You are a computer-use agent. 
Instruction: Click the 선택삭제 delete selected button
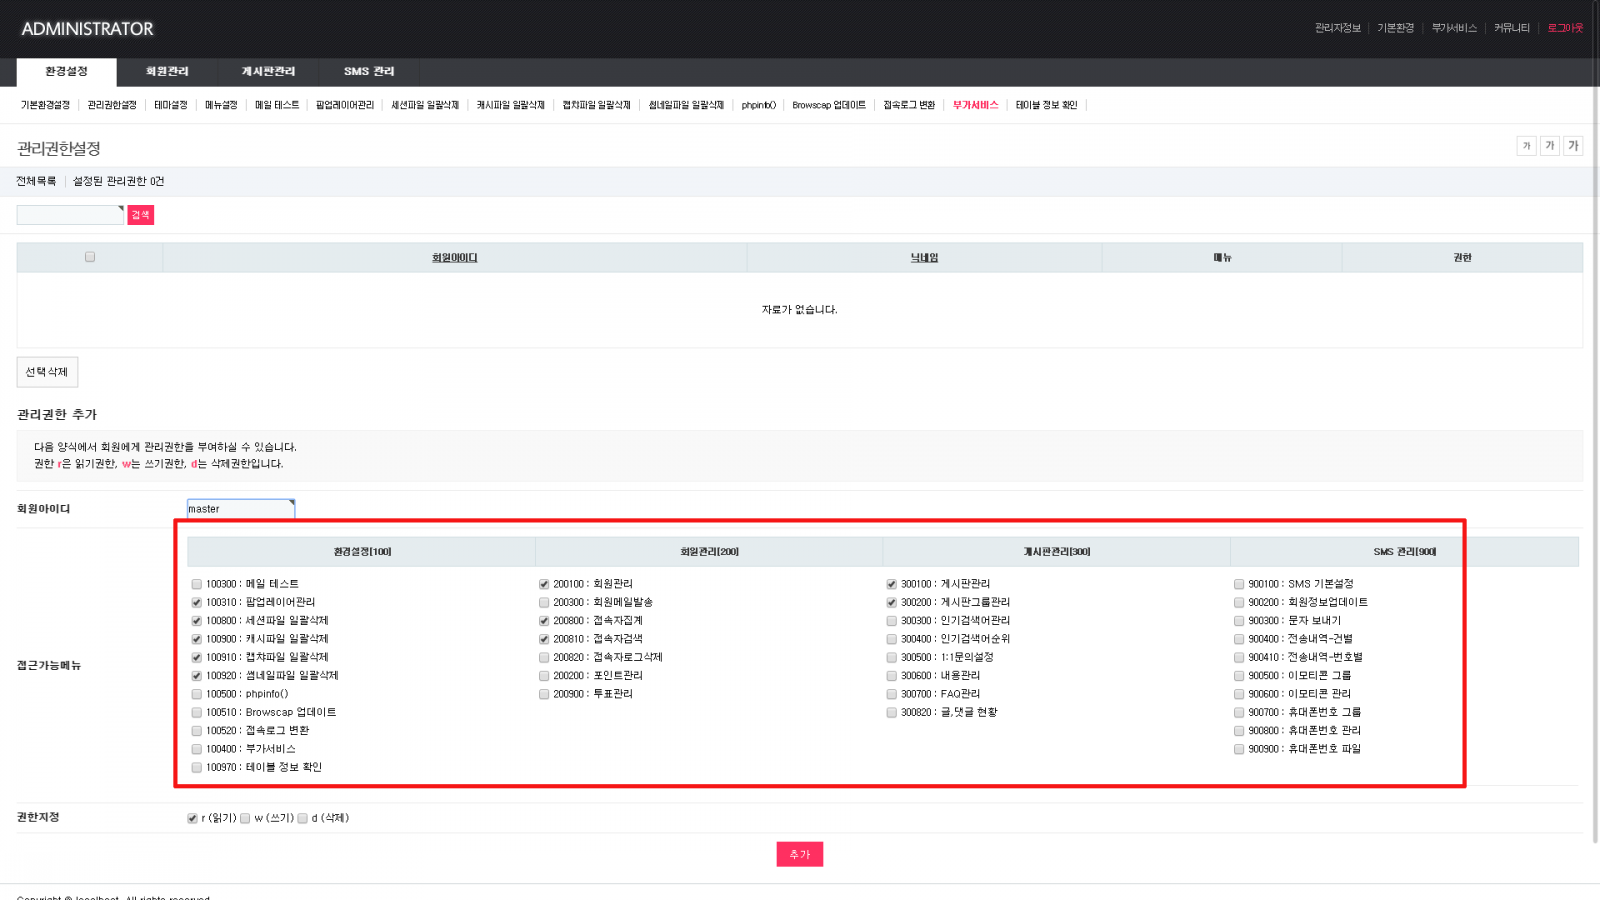pyautogui.click(x=47, y=372)
